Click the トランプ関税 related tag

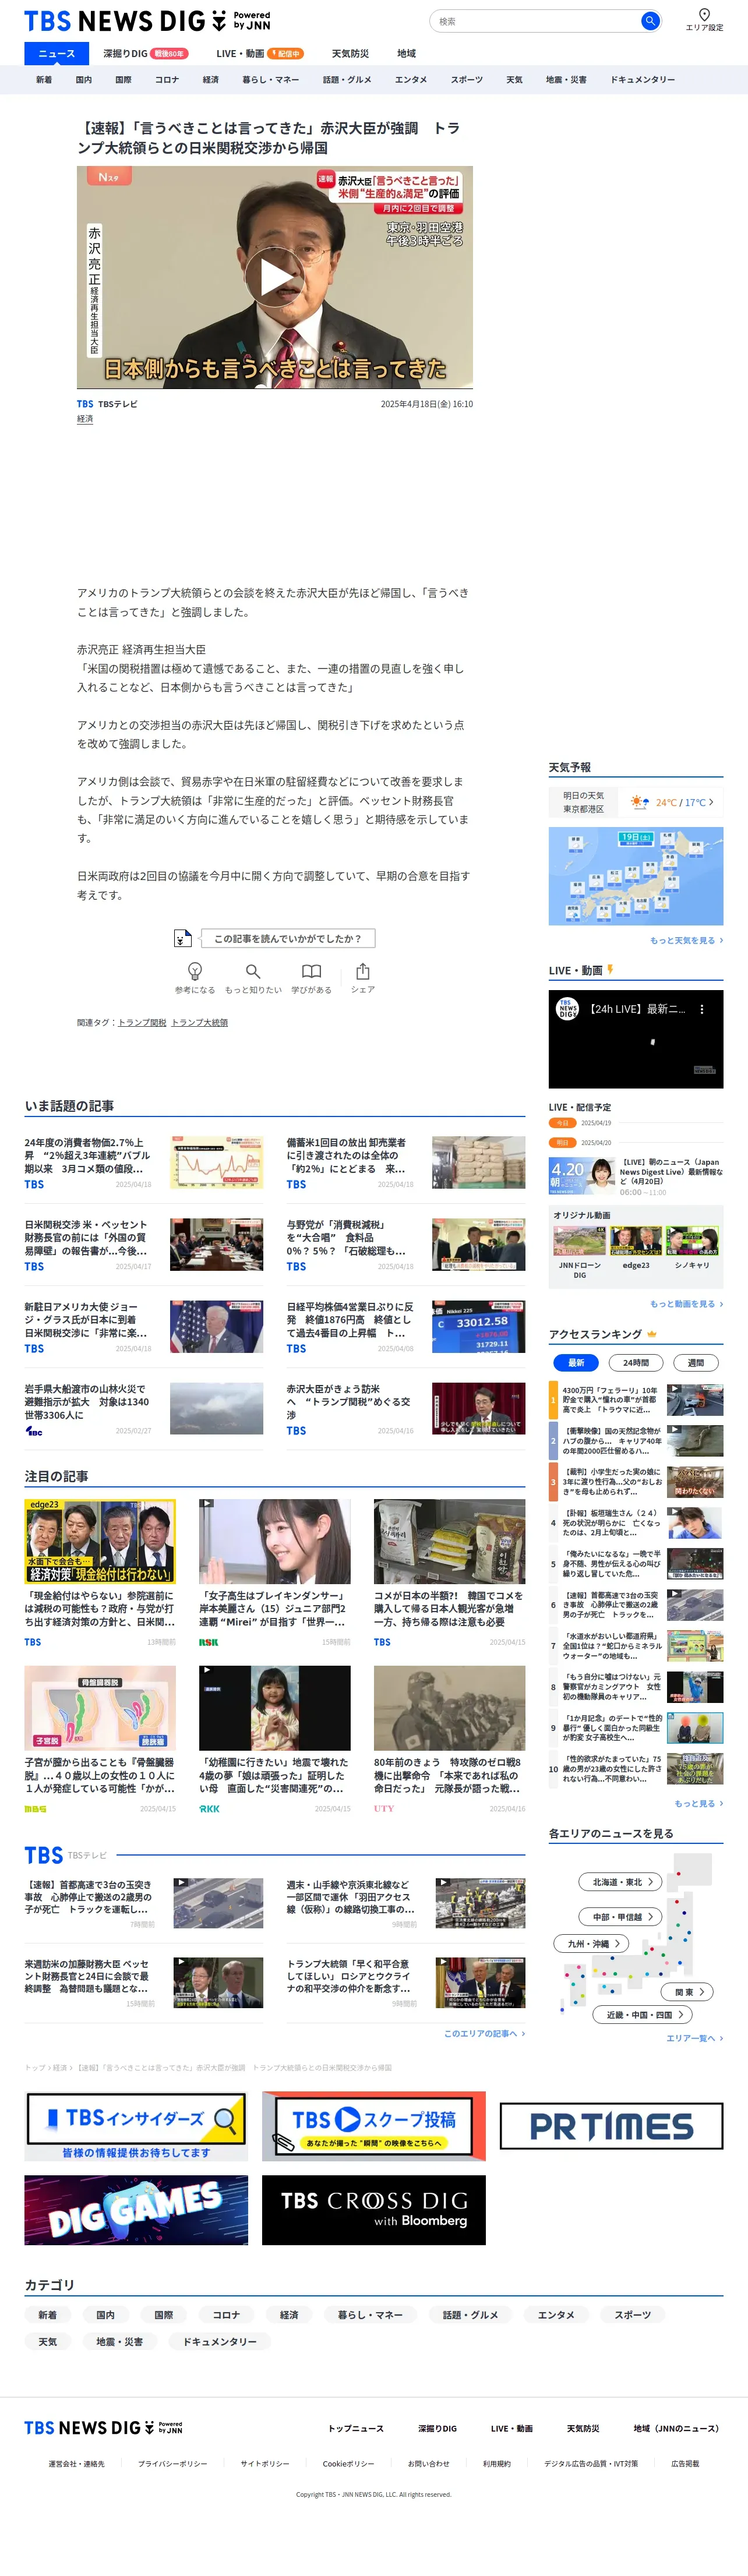[x=142, y=1022]
